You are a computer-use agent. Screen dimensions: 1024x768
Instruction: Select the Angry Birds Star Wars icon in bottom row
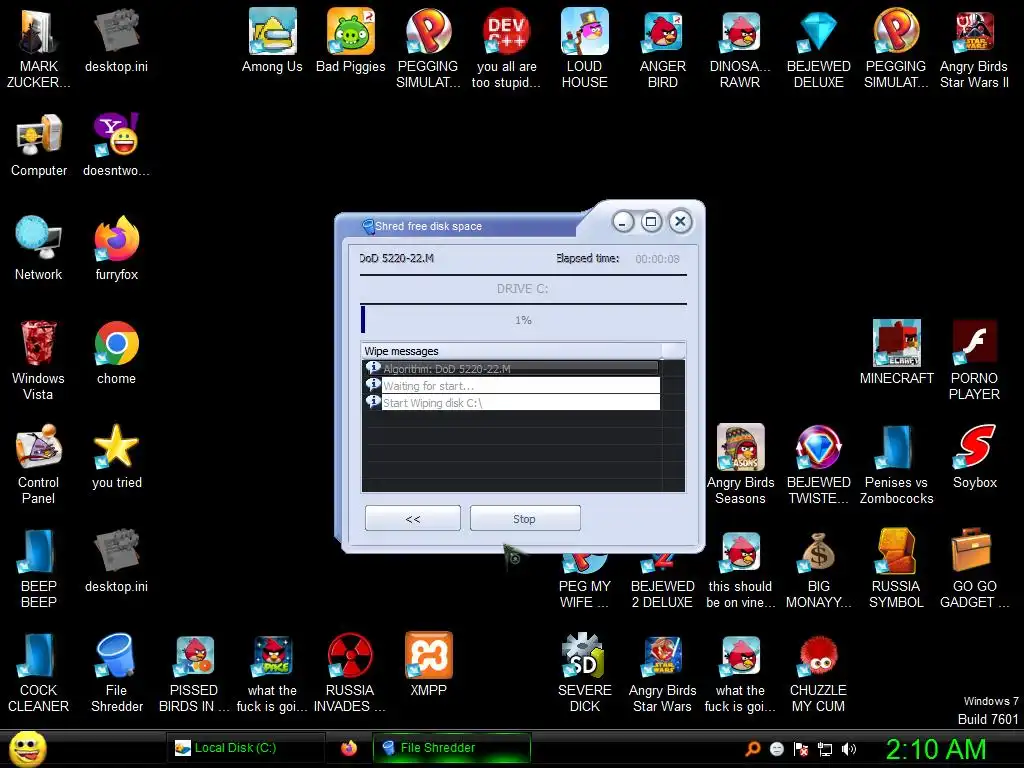[x=663, y=673]
